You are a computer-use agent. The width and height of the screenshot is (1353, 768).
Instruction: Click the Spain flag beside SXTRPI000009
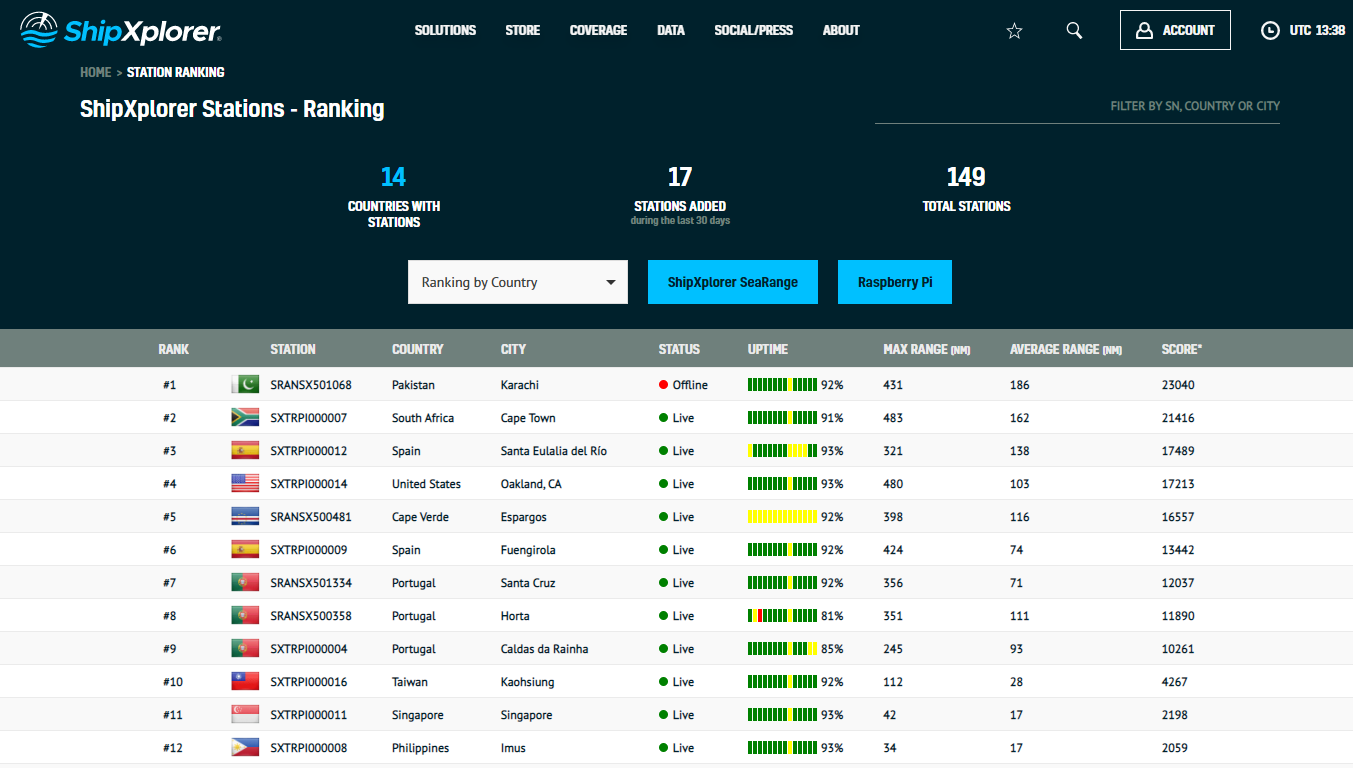click(x=245, y=550)
